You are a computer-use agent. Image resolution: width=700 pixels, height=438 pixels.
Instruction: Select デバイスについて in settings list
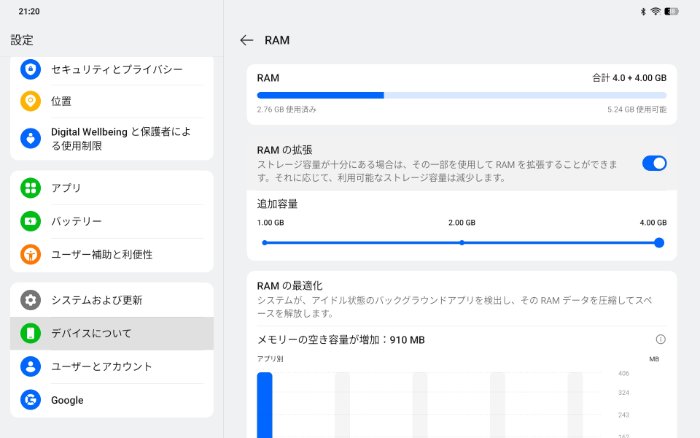pyautogui.click(x=112, y=333)
